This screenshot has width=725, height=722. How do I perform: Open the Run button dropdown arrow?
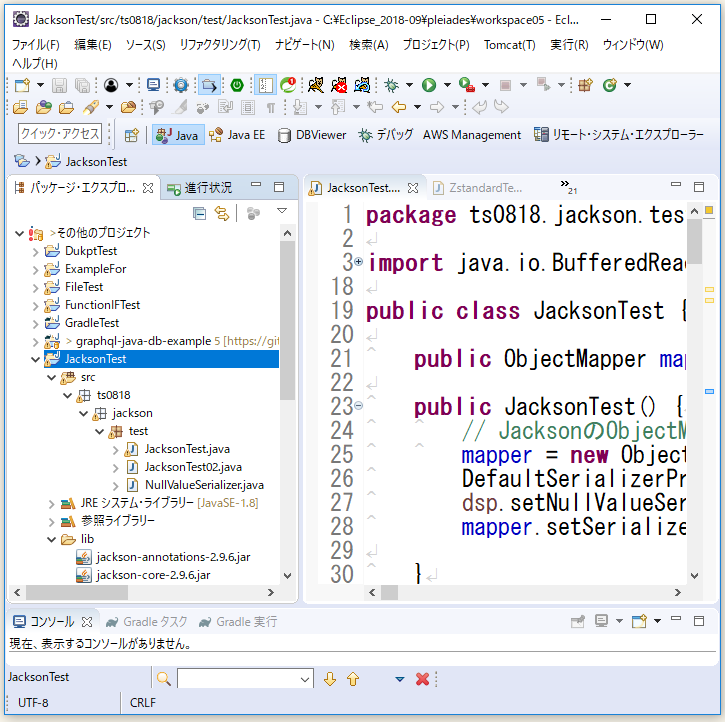click(x=447, y=85)
